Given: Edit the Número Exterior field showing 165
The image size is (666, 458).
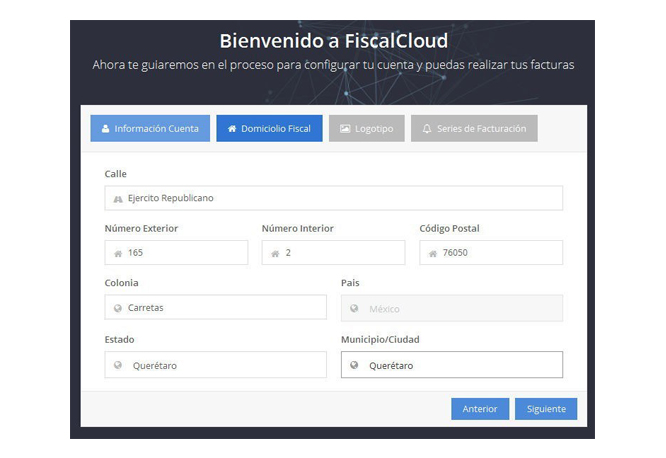Looking at the screenshot, I should point(176,252).
